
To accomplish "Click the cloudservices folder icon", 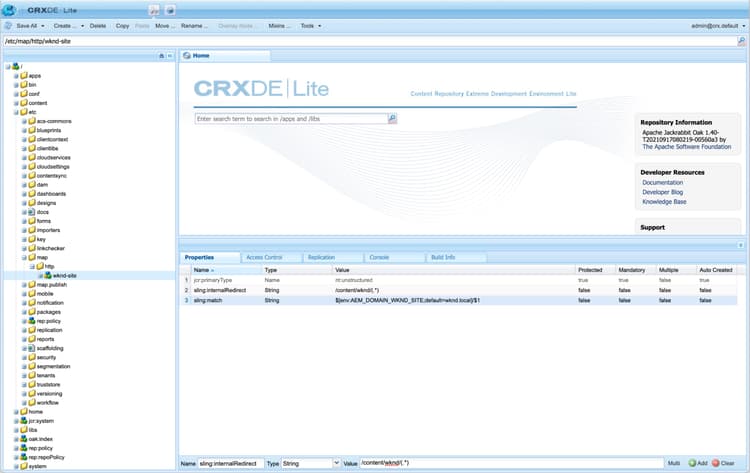I will point(32,157).
